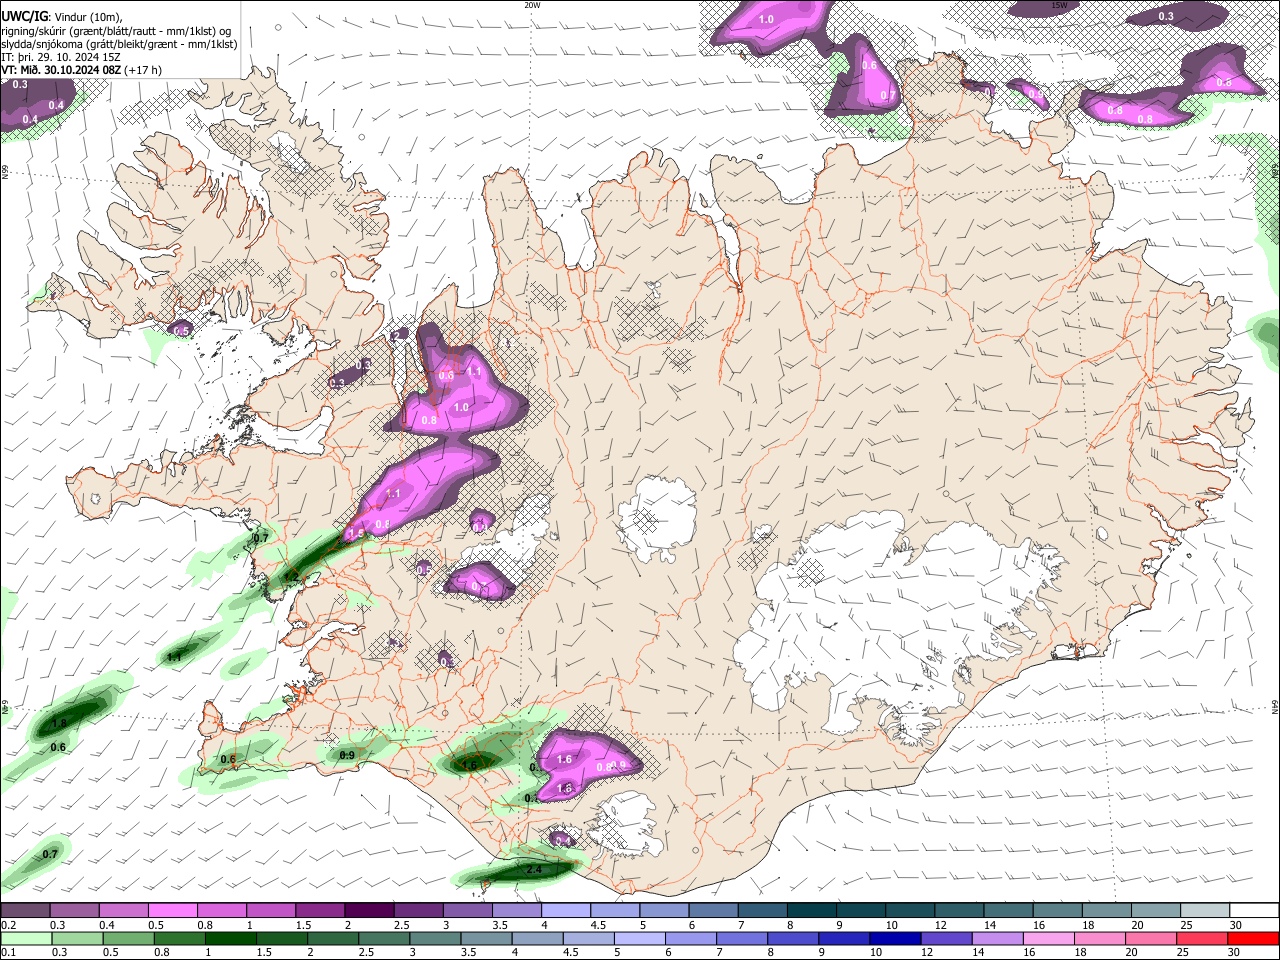
Task: Click the 'UWC/IG: Vindur (10m)' title text
Action: click(61, 15)
